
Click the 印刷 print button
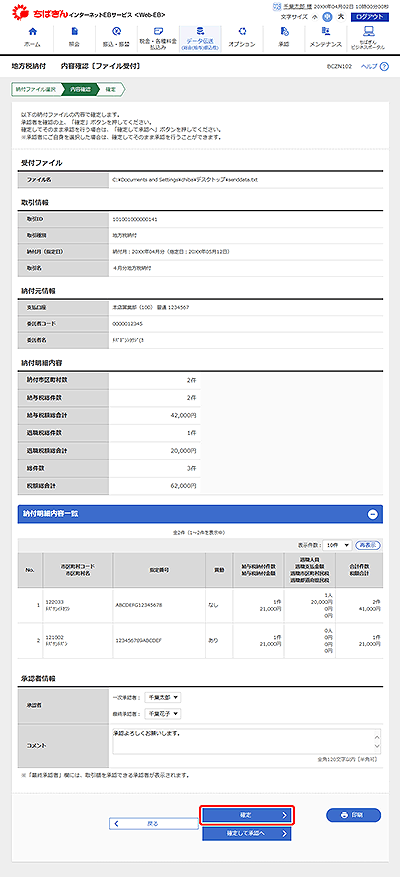pyautogui.click(x=354, y=815)
